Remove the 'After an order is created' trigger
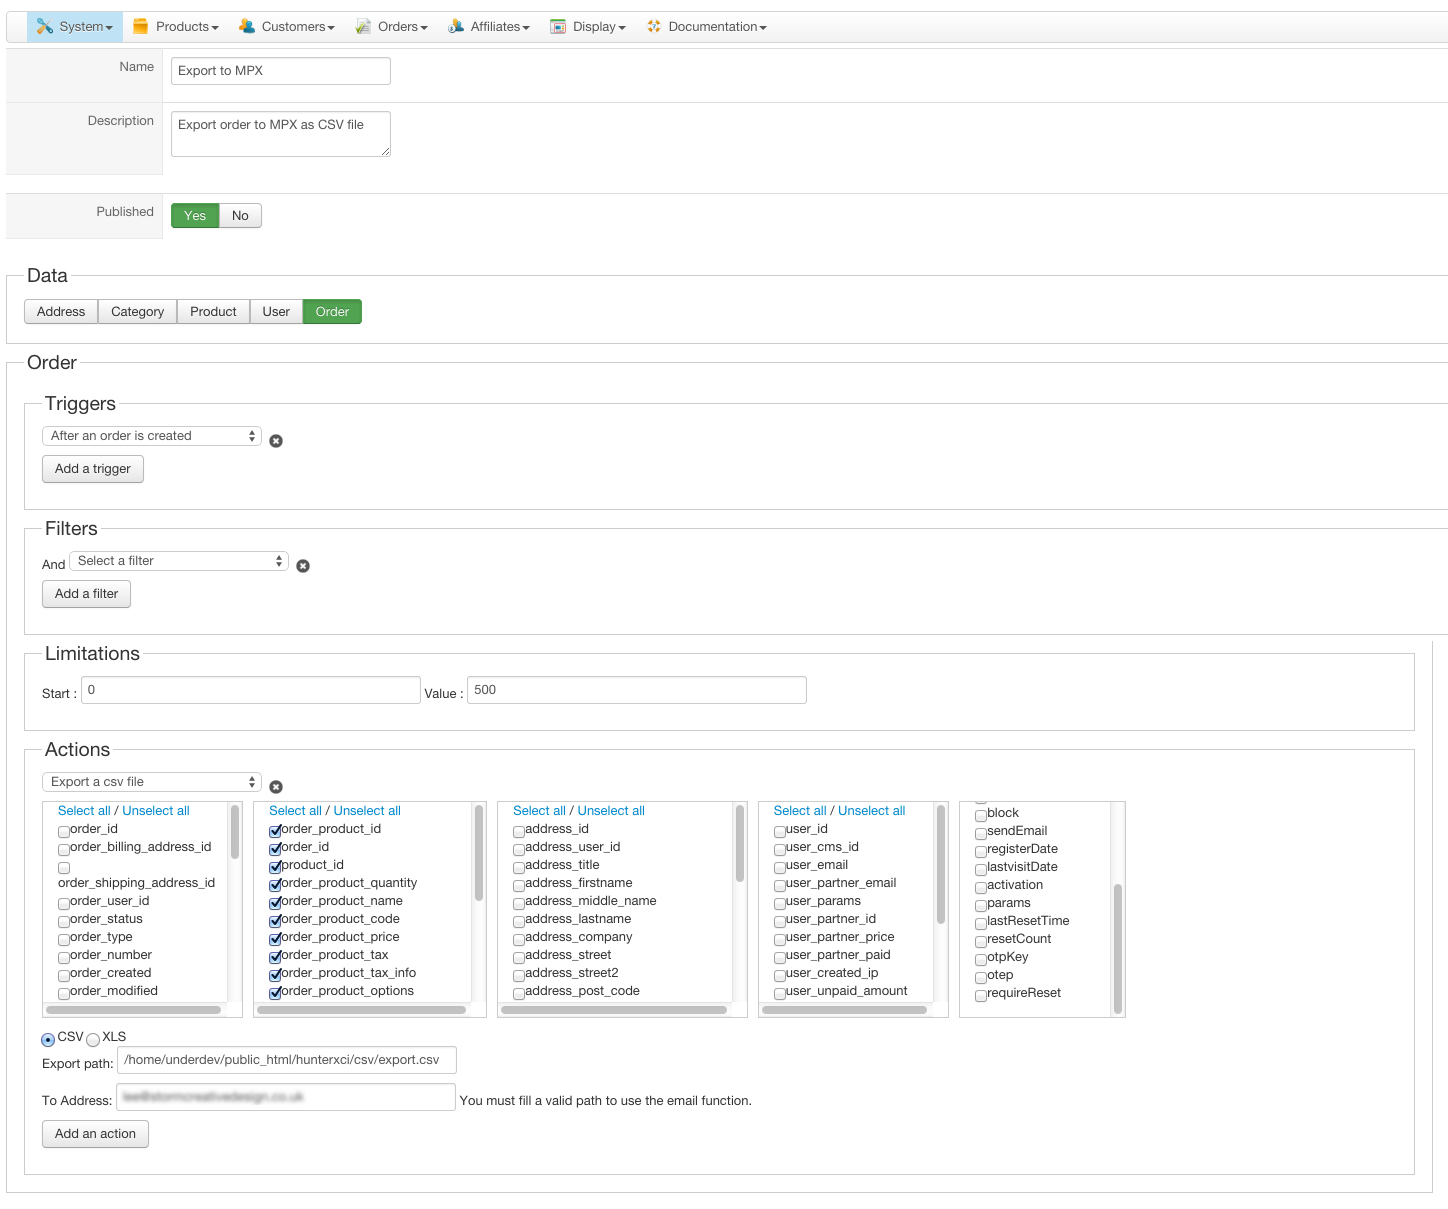This screenshot has height=1209, width=1448. coord(276,441)
